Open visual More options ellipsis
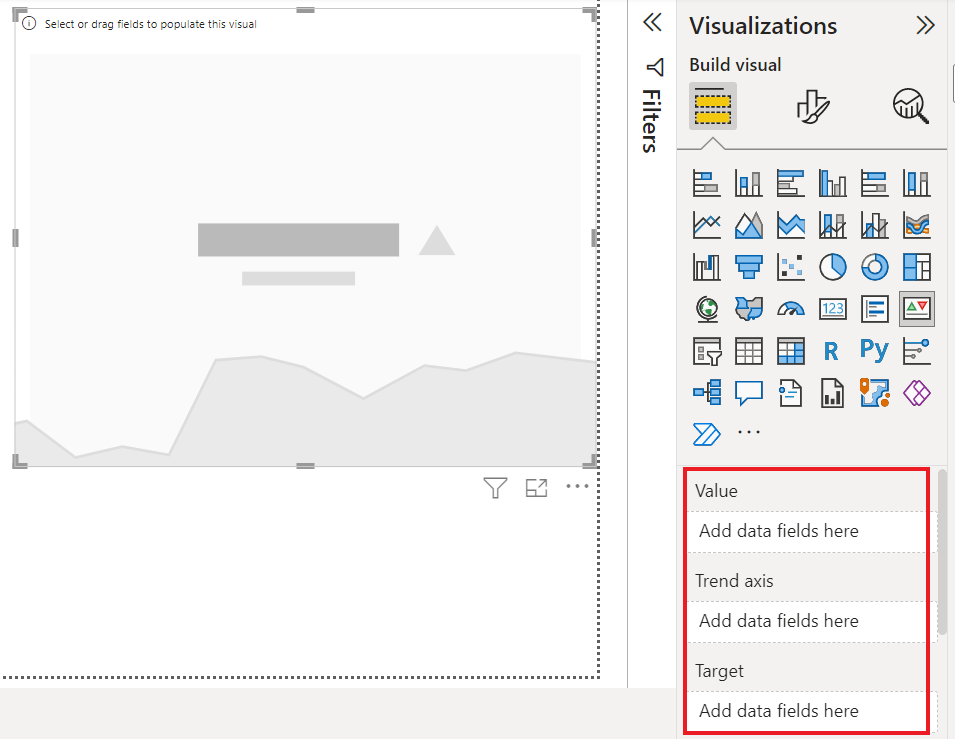The image size is (955, 739). tap(577, 486)
